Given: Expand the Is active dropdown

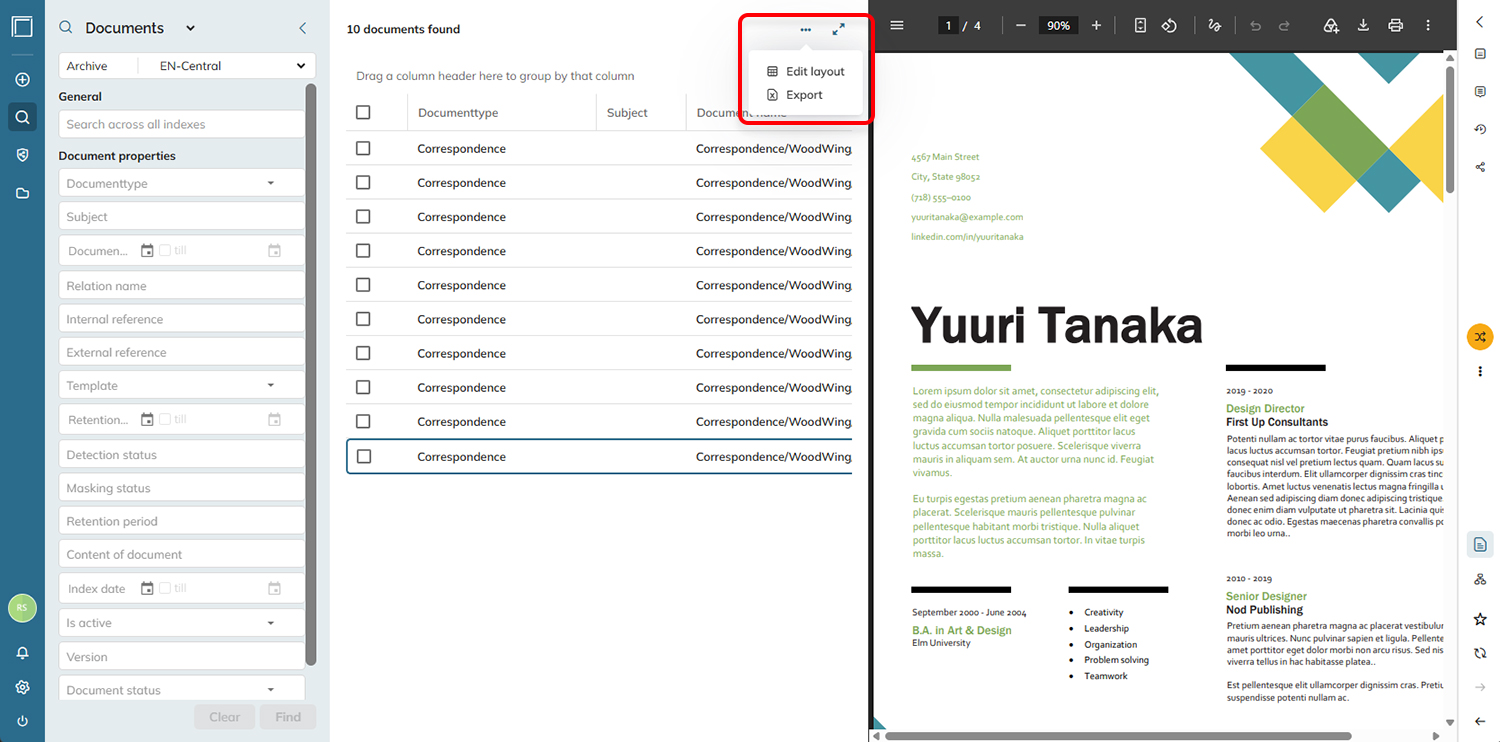Looking at the screenshot, I should [x=271, y=623].
